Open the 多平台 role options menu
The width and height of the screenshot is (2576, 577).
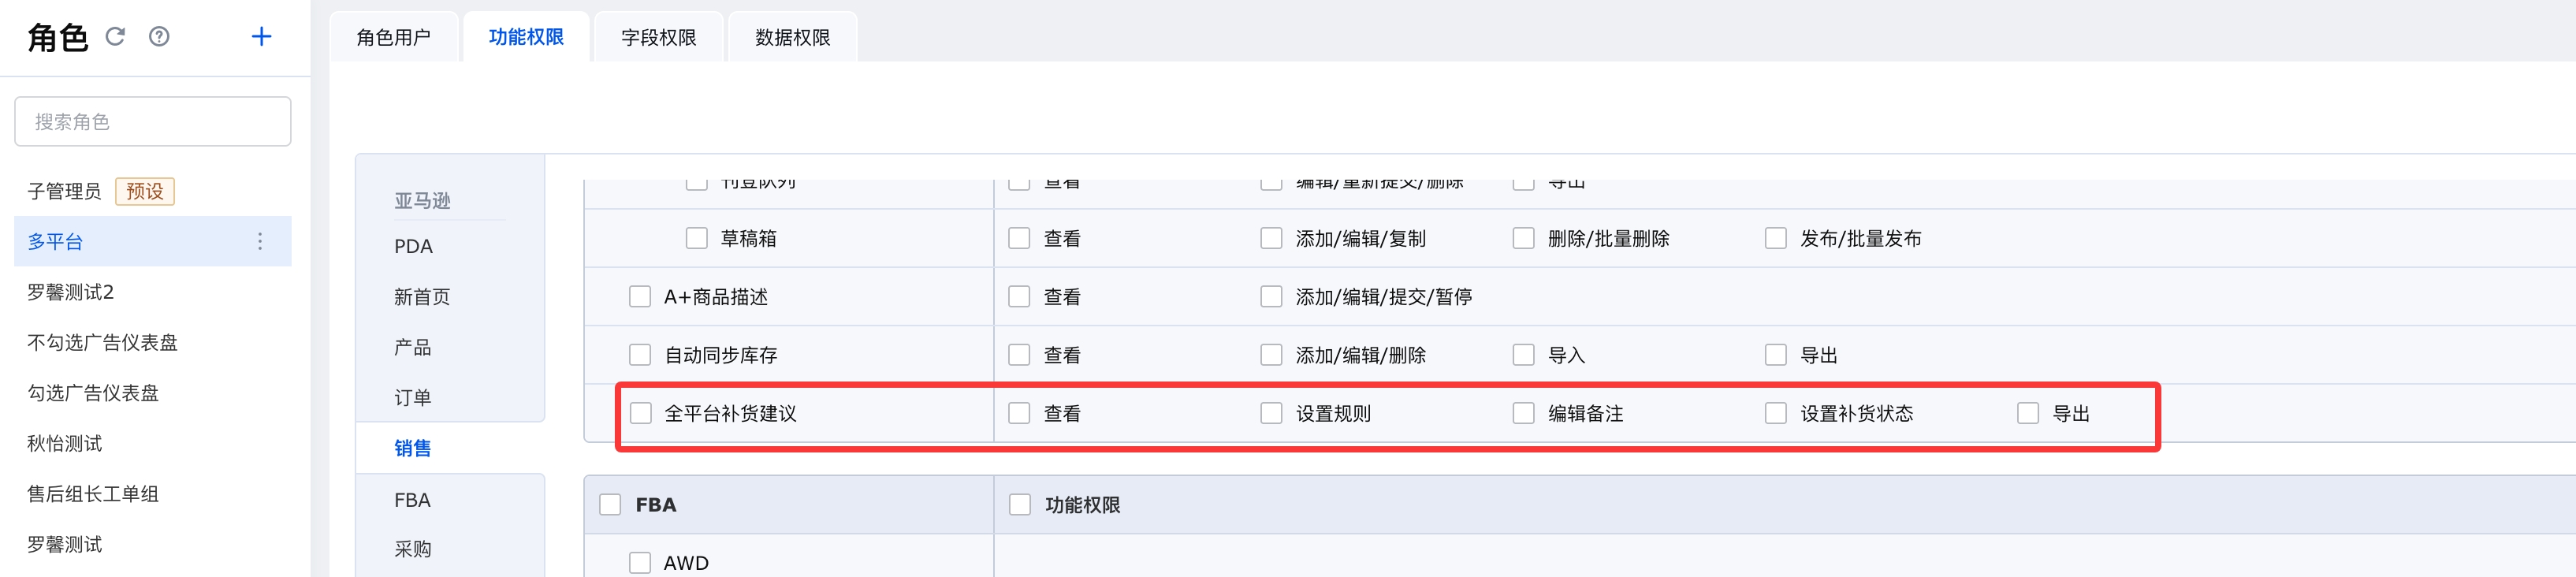(260, 241)
